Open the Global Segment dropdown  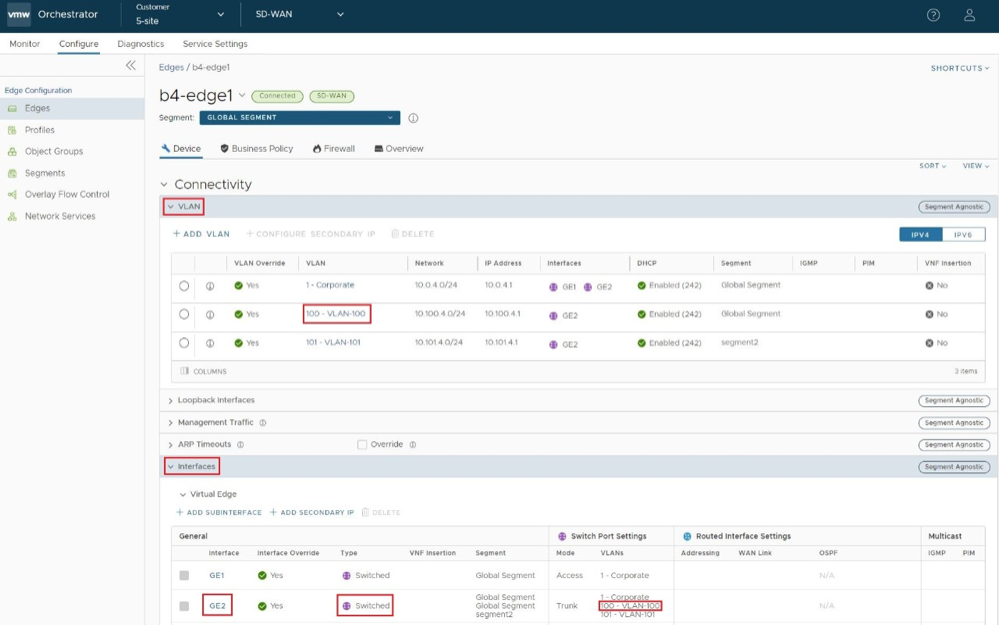tap(299, 118)
